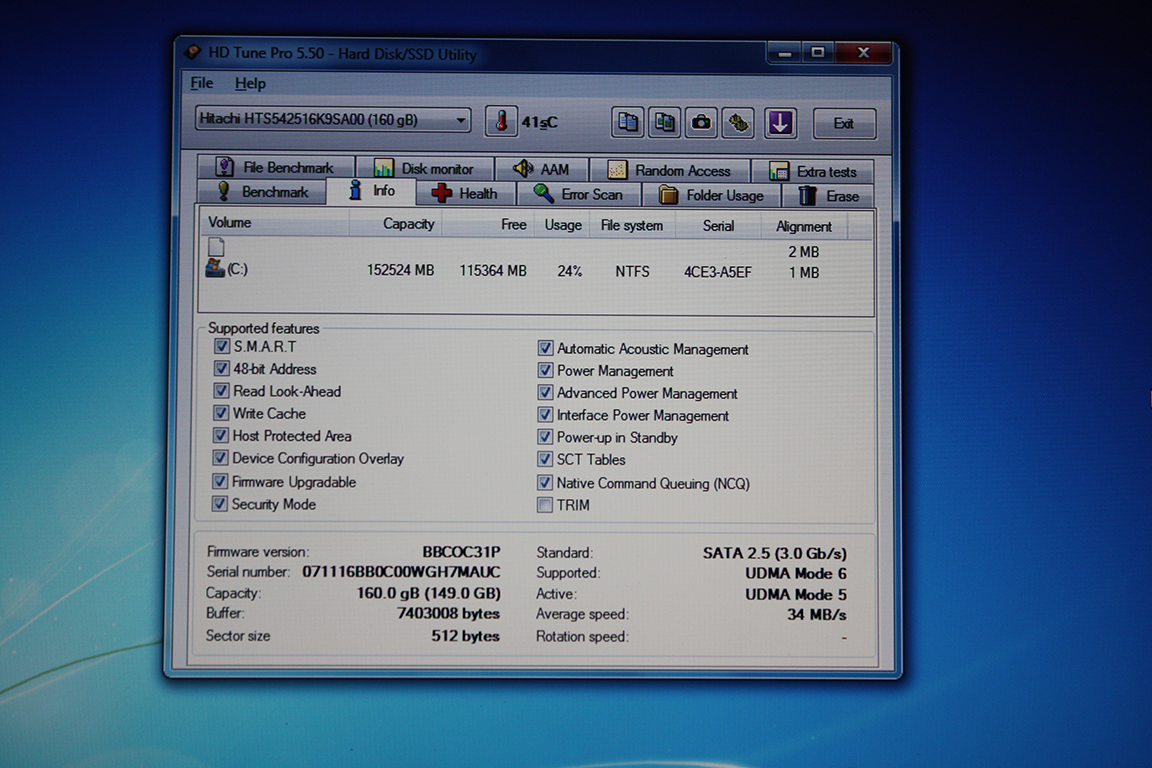Viewport: 1152px width, 768px height.
Task: Click the 4CE3-A5EF serial cell
Action: [x=718, y=273]
